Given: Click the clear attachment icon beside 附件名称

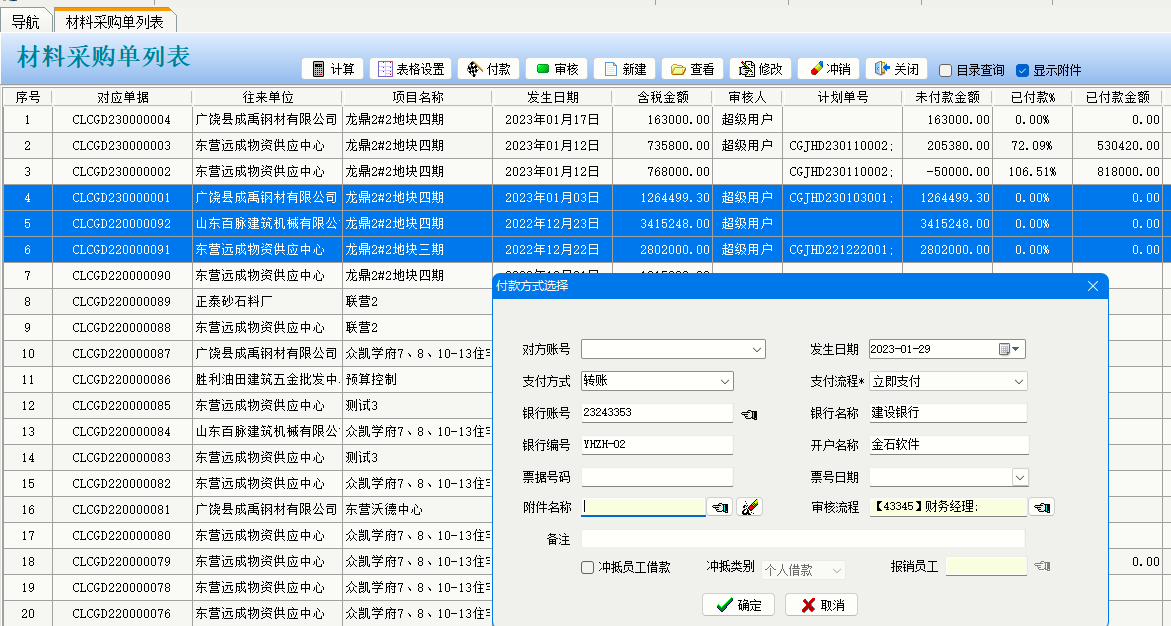Looking at the screenshot, I should click(x=749, y=507).
